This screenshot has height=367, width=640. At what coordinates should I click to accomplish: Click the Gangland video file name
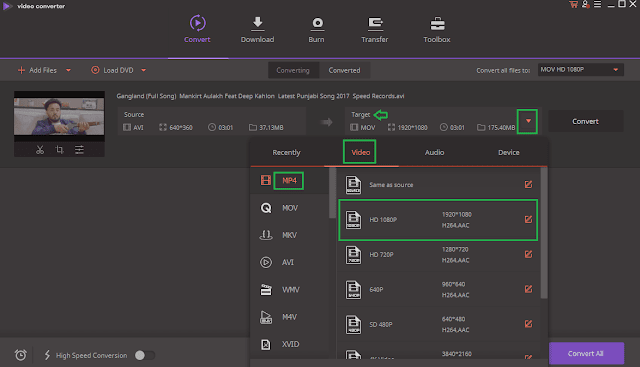[260, 96]
